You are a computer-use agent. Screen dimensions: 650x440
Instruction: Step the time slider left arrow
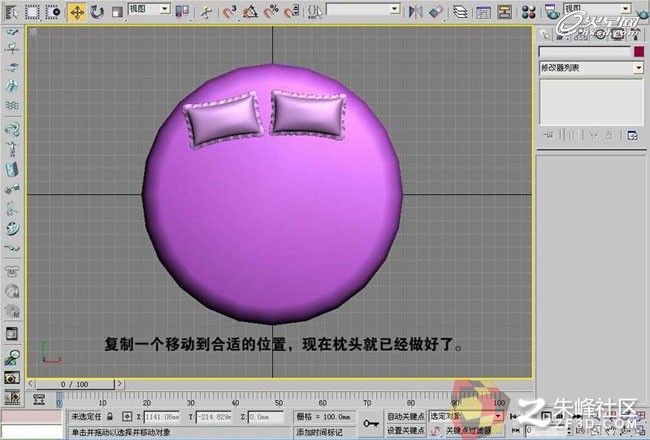pos(31,384)
